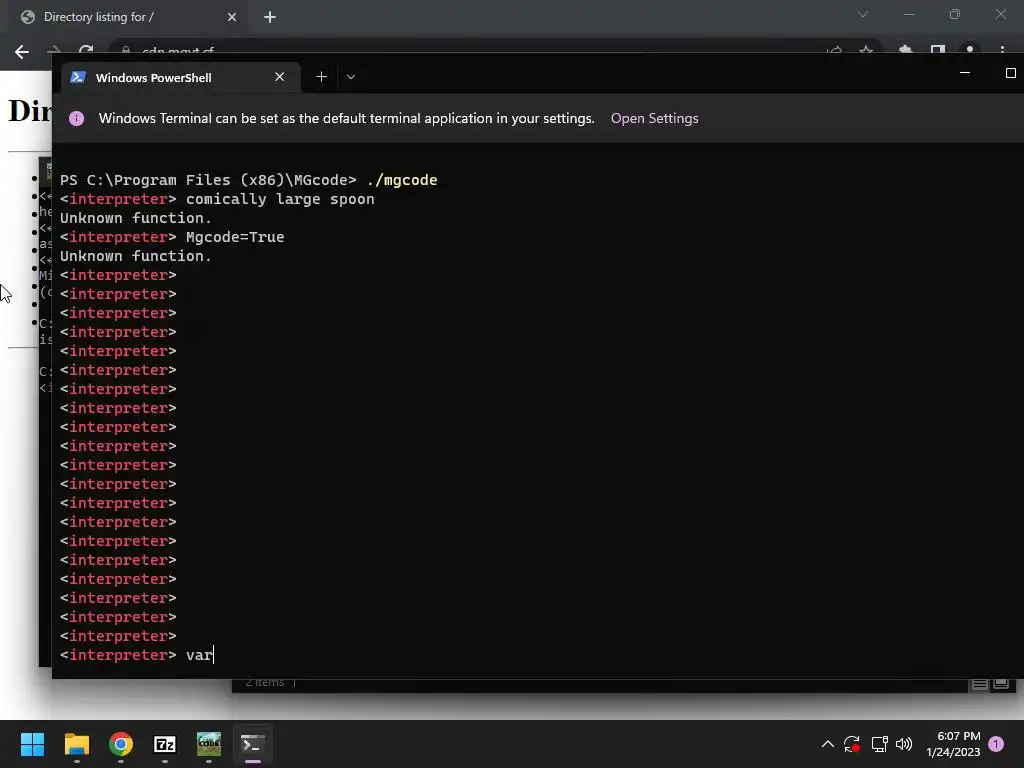The image size is (1024, 768).
Task: Open the clock showing 6:07 PM
Action: (953, 744)
